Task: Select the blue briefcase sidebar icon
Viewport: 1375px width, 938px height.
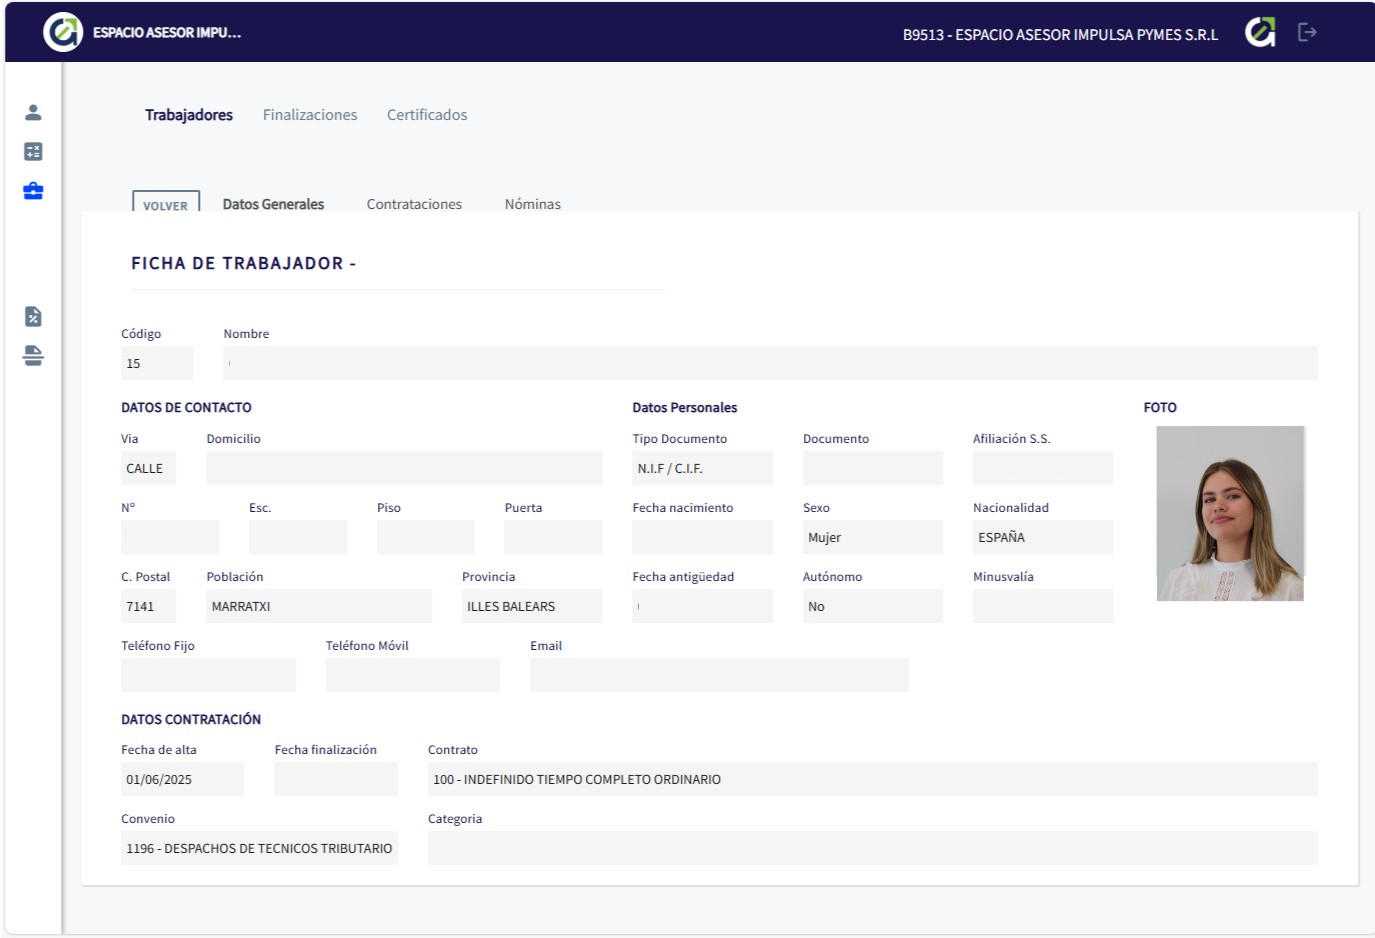Action: point(33,191)
